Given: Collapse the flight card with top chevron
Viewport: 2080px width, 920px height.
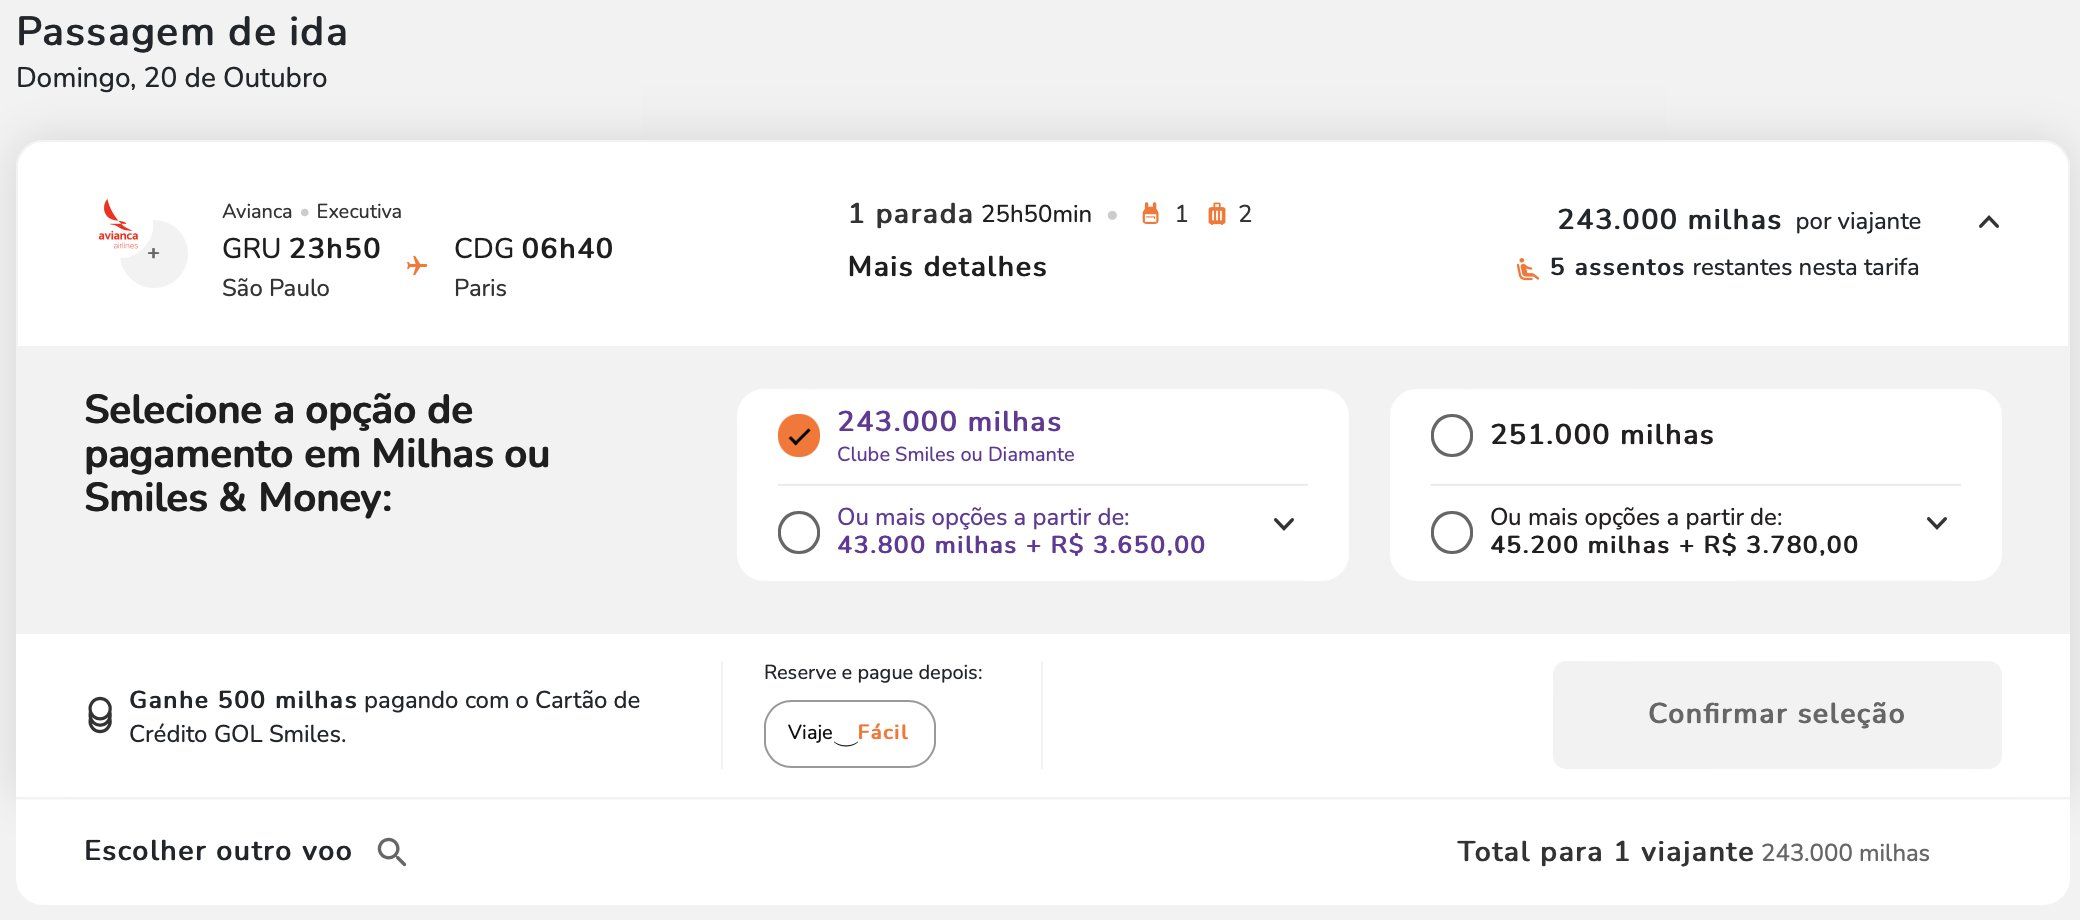Looking at the screenshot, I should point(1989,222).
